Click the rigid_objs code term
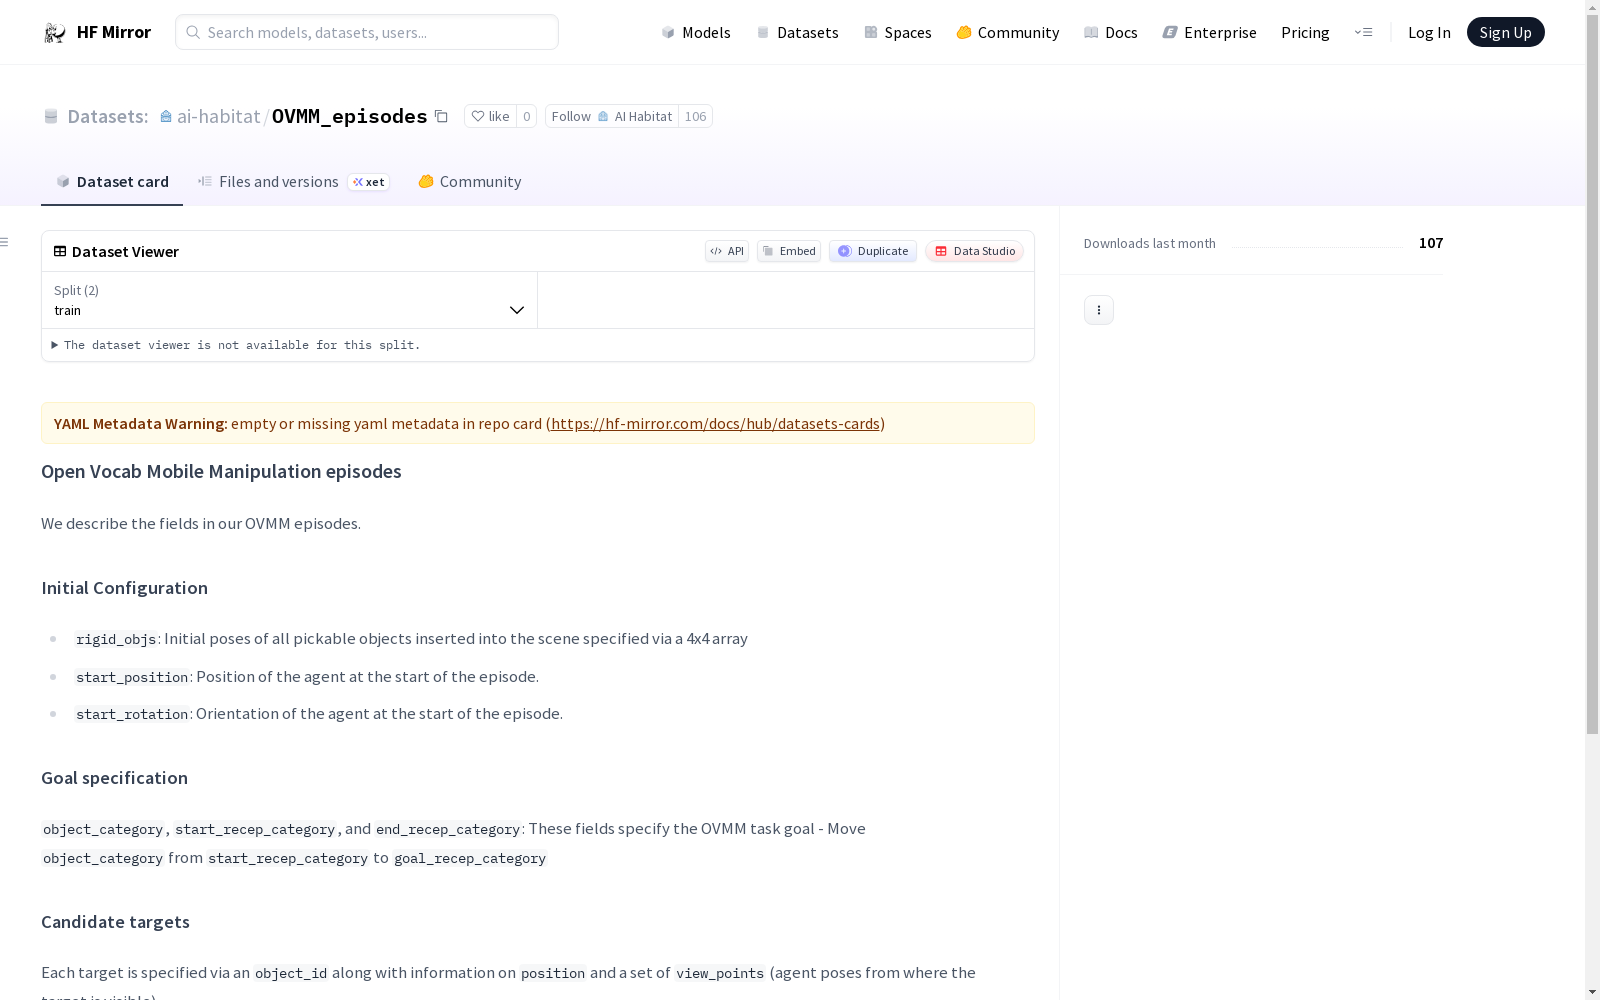This screenshot has height=1000, width=1600. tap(116, 639)
